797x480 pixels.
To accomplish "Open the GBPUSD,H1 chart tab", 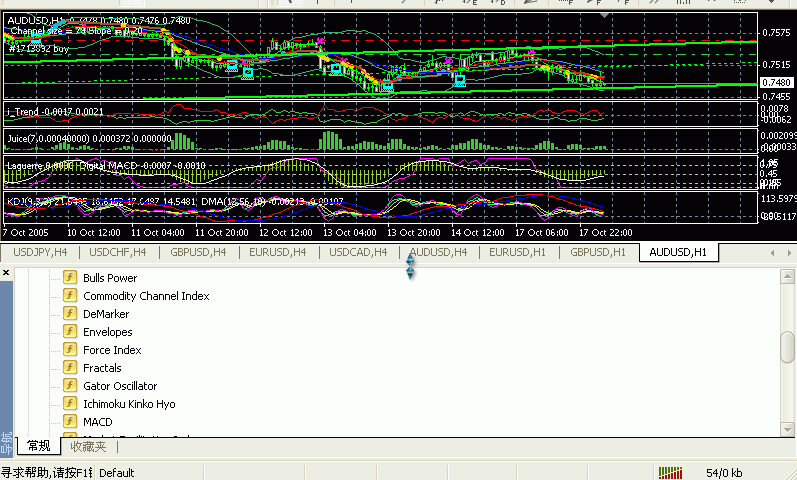I will 597,253.
